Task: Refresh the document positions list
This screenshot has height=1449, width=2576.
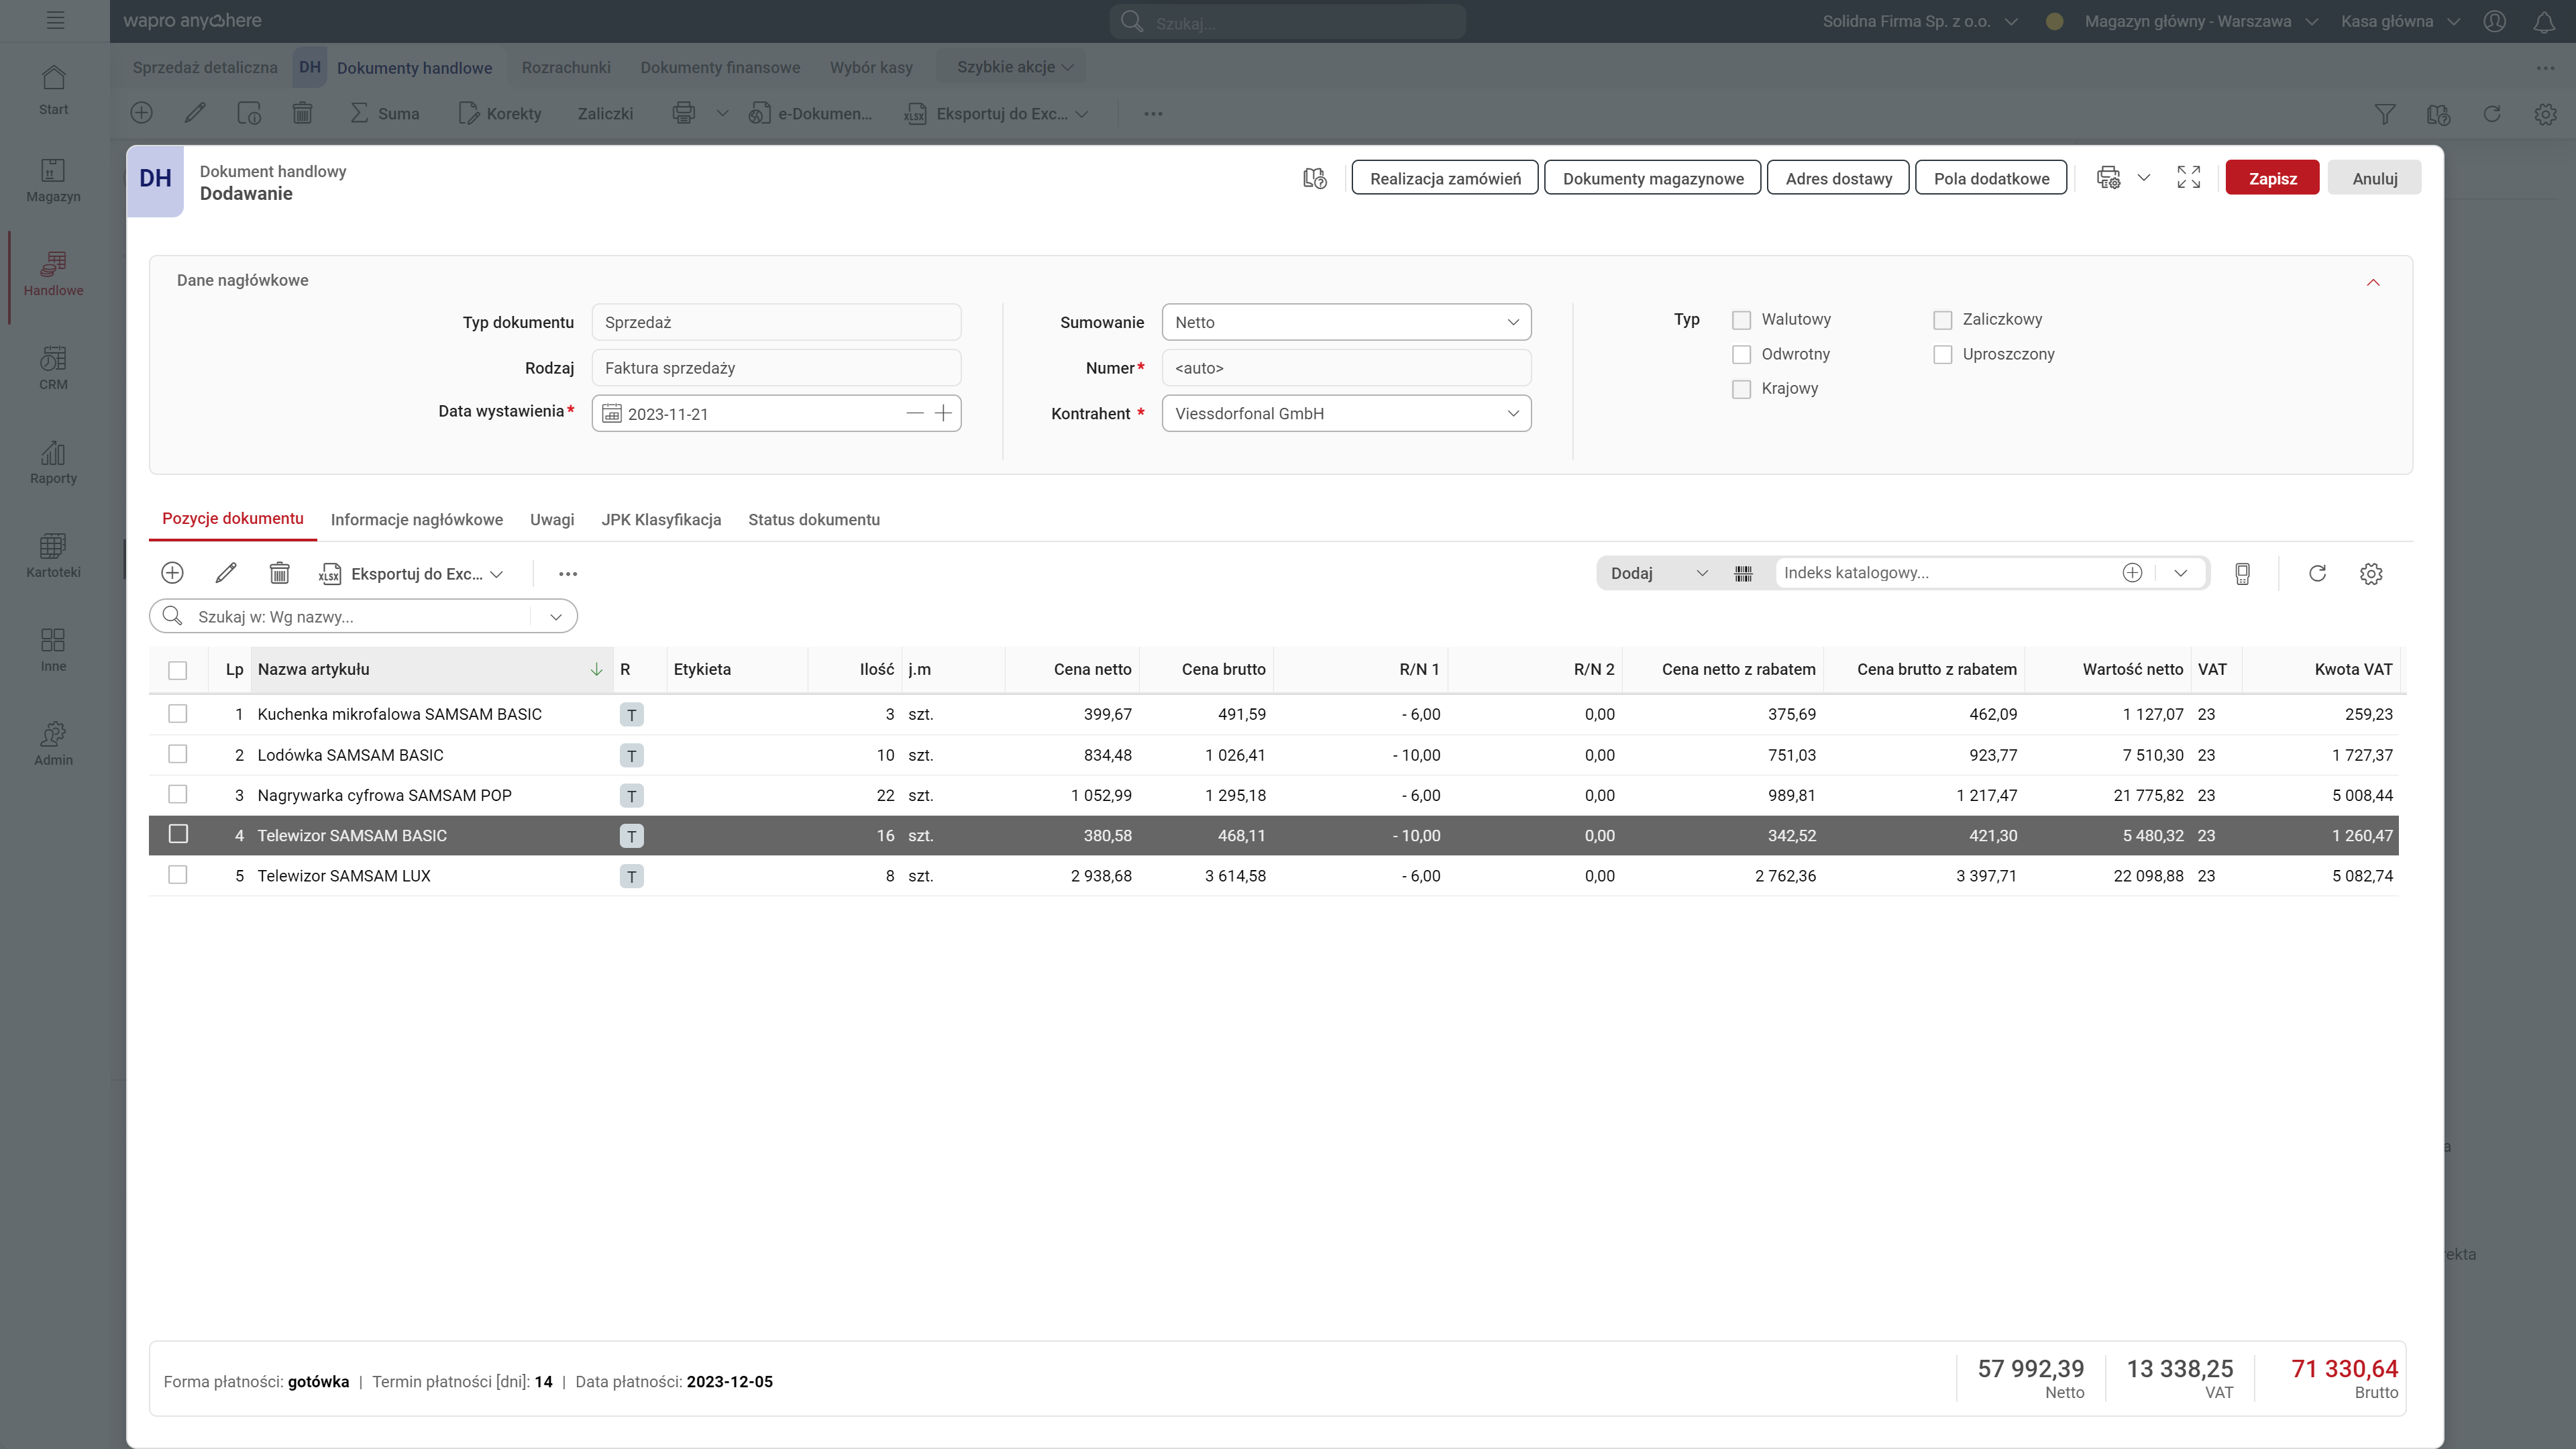Action: [x=2317, y=573]
